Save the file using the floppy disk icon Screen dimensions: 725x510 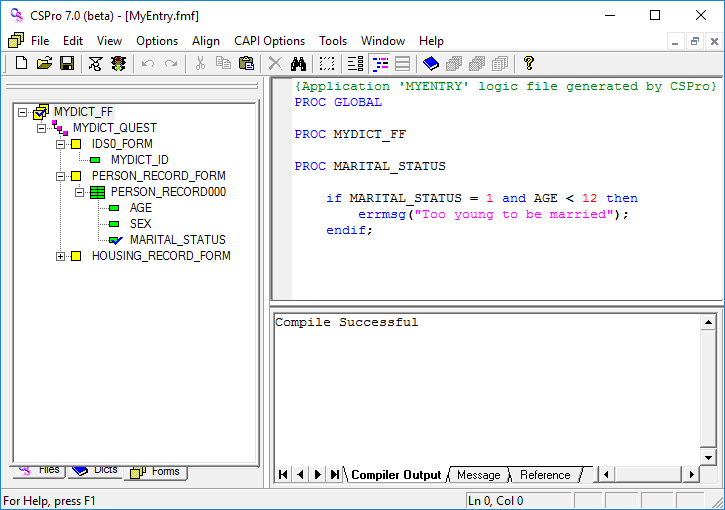(x=66, y=63)
